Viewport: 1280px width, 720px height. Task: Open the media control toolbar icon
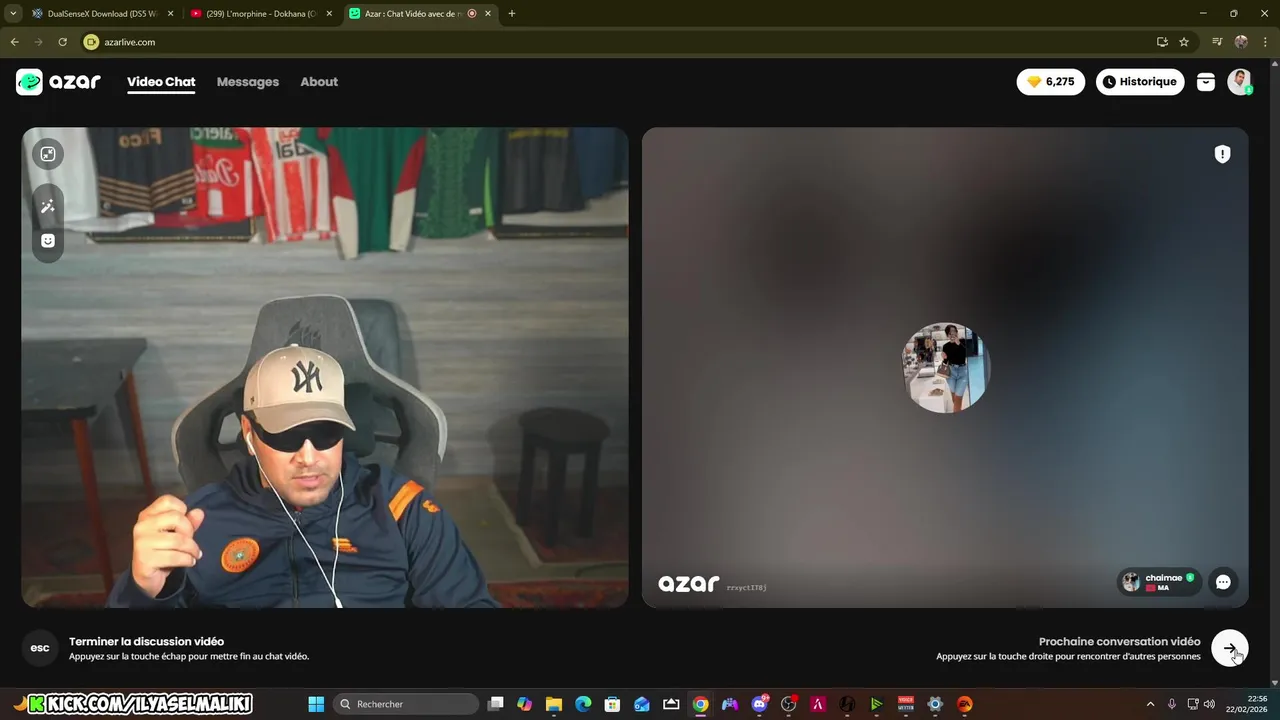pyautogui.click(x=1217, y=42)
